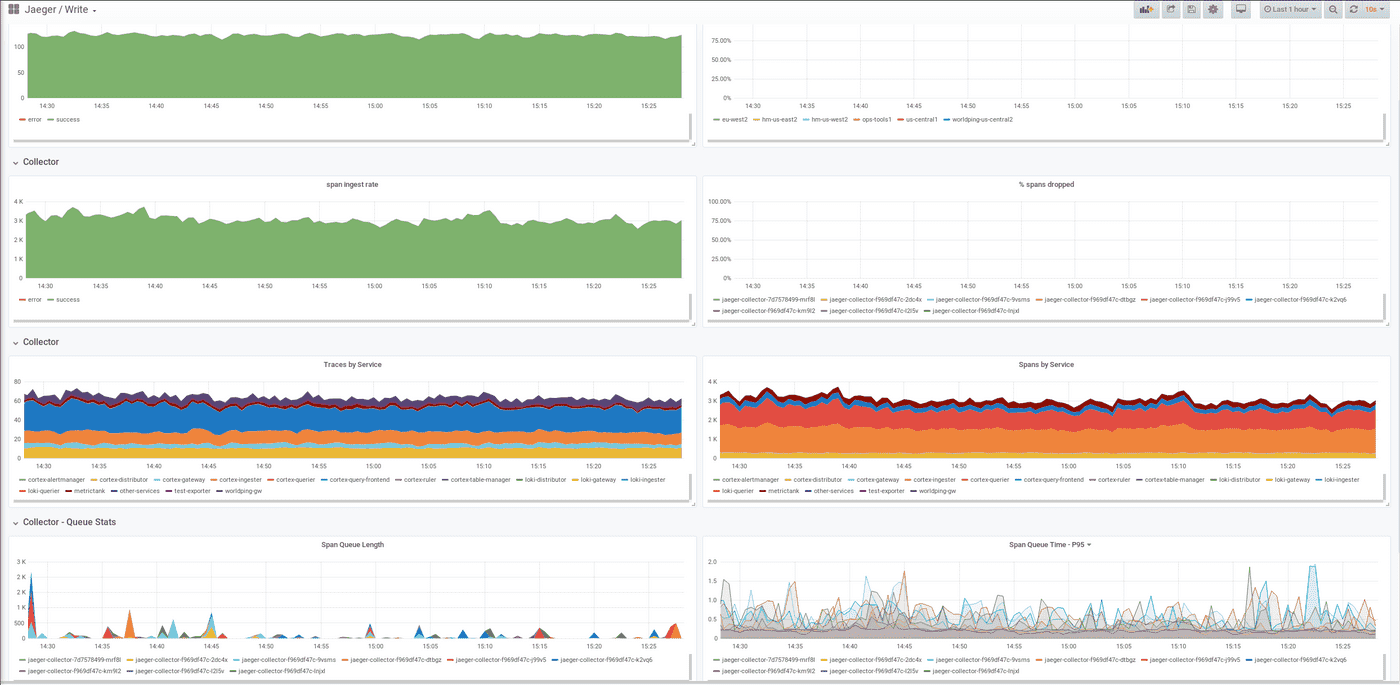The width and height of the screenshot is (1400, 685).
Task: Open the share dashboard icon
Action: point(1170,8)
